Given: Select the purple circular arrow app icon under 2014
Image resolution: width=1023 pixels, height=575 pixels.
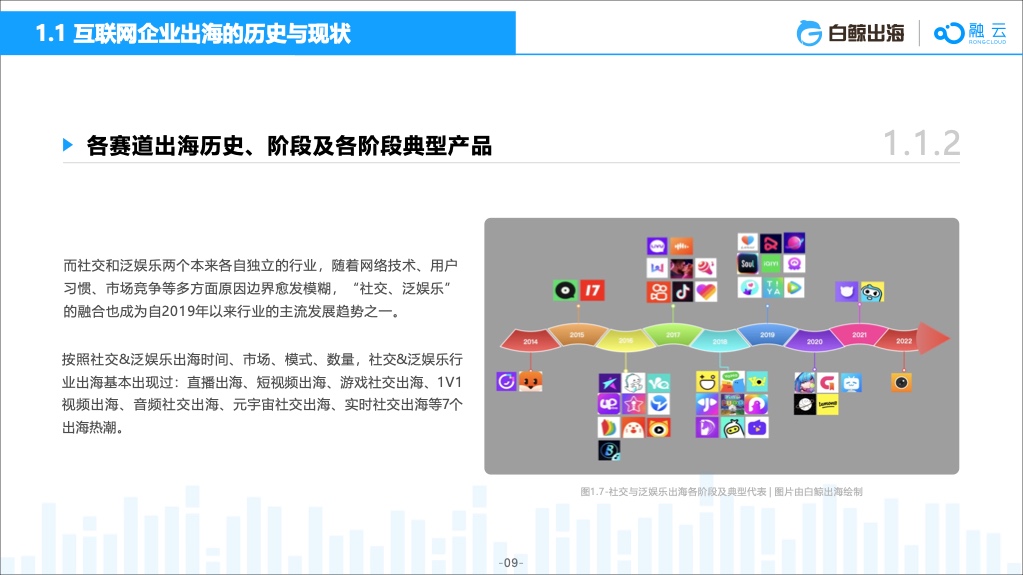Looking at the screenshot, I should 506,381.
